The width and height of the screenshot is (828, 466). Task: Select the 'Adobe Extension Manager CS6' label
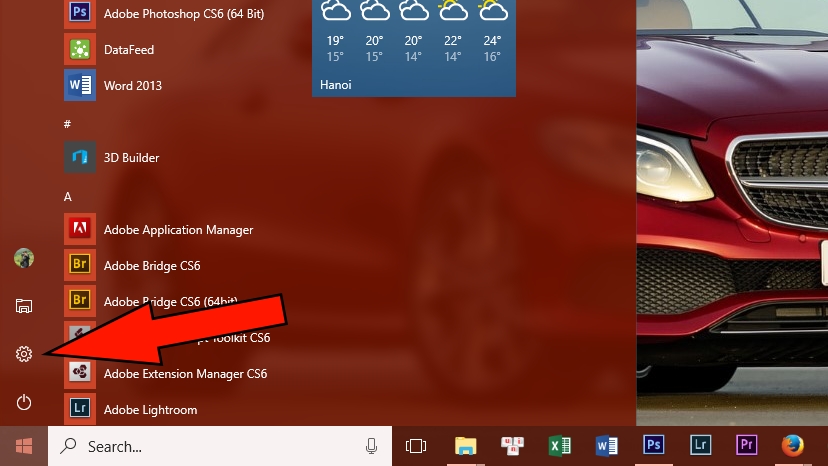[185, 374]
